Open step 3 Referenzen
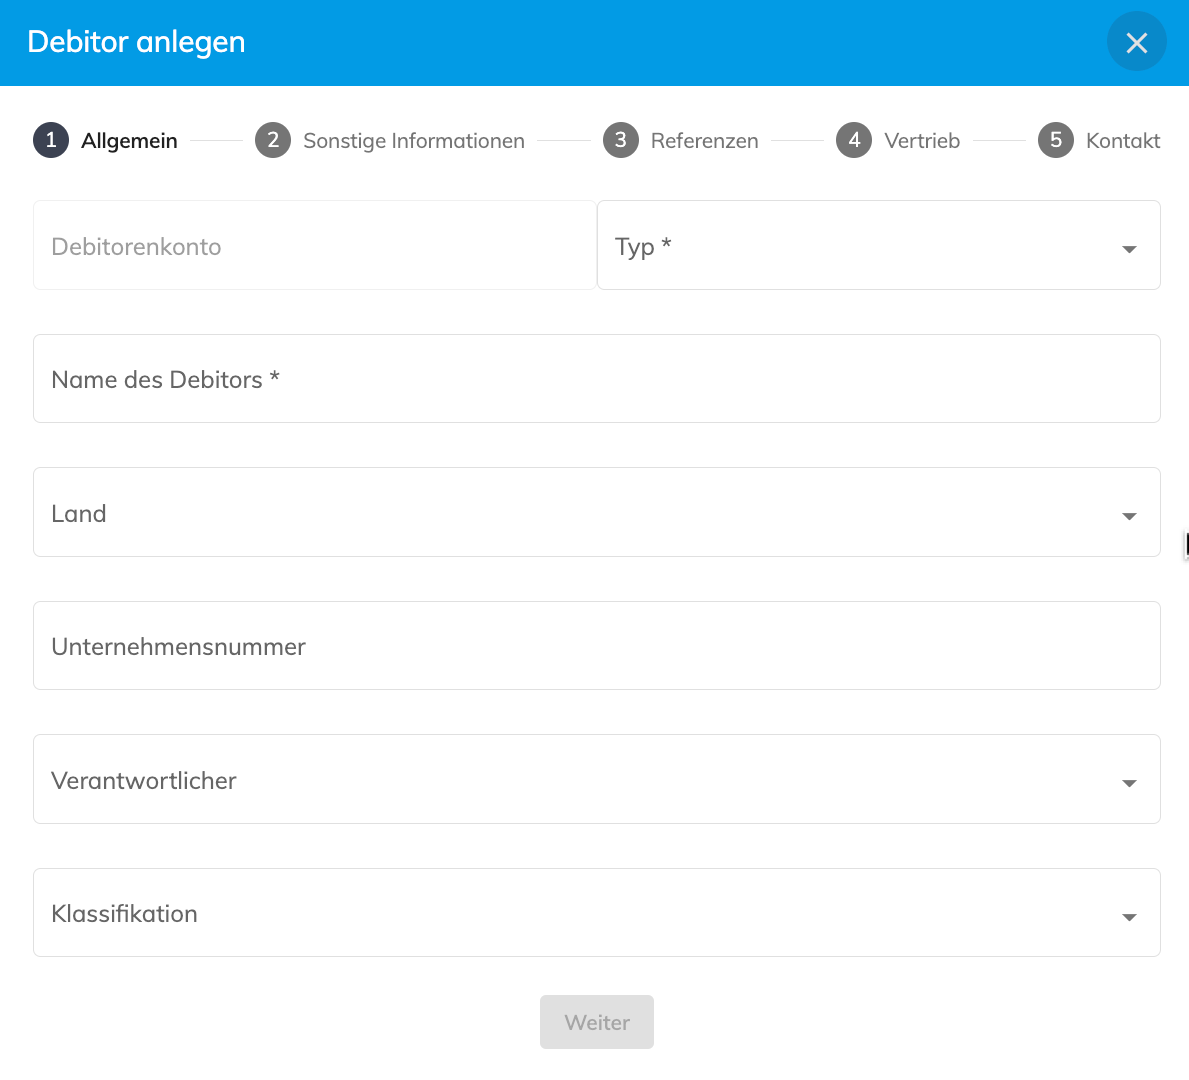The height and width of the screenshot is (1080, 1189). coord(680,140)
